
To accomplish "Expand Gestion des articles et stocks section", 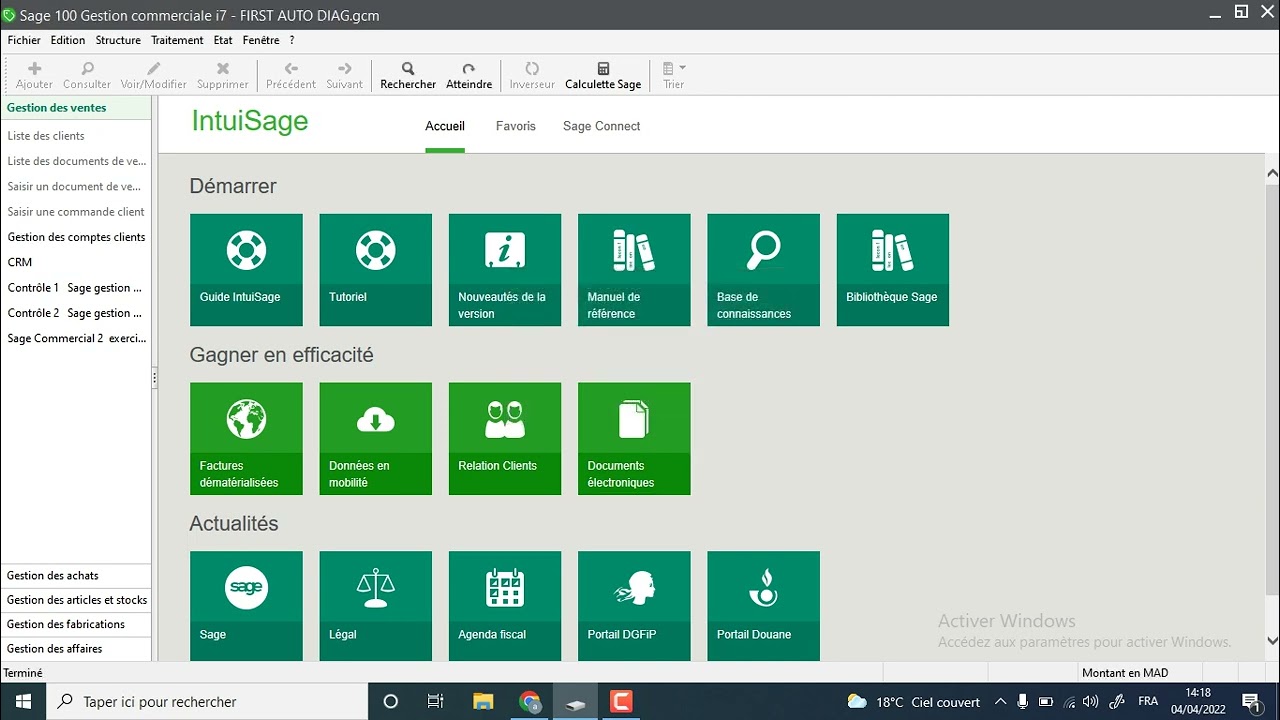I will point(76,600).
